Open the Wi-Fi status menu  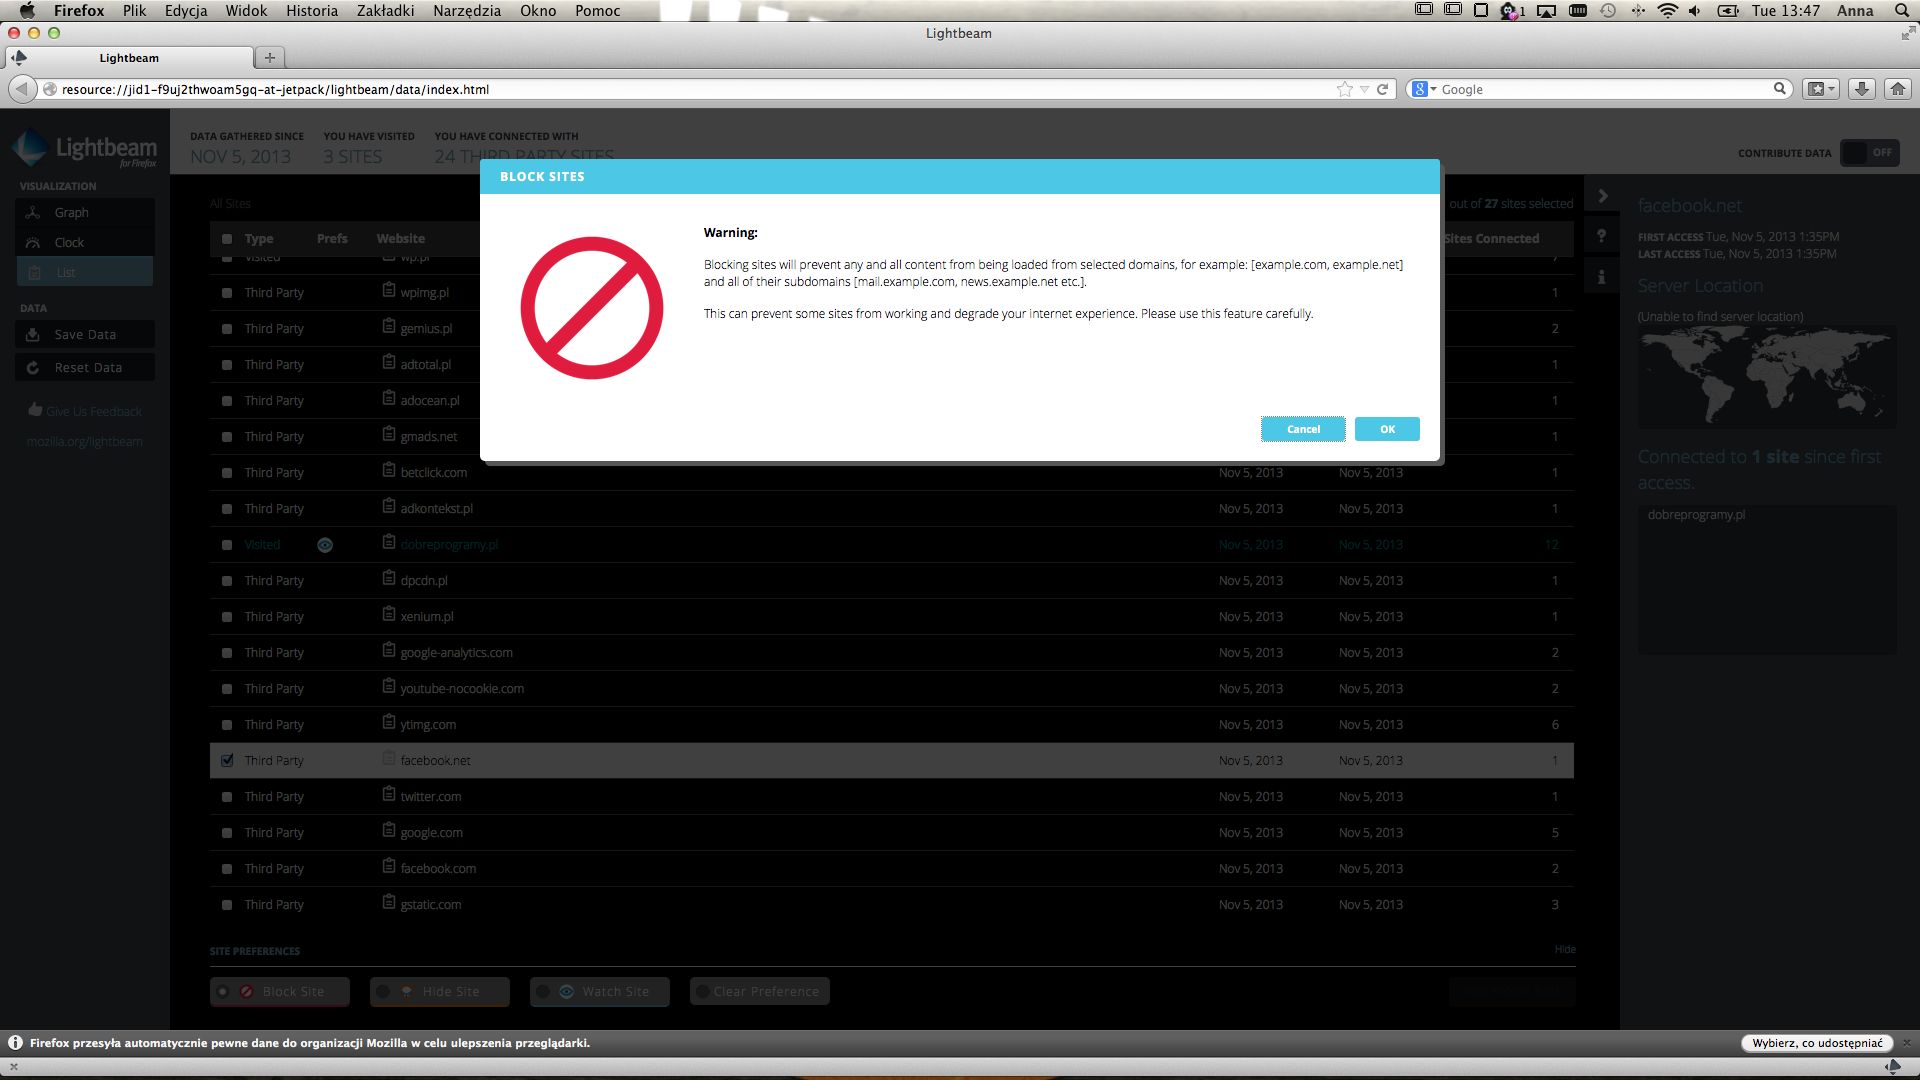[1667, 11]
